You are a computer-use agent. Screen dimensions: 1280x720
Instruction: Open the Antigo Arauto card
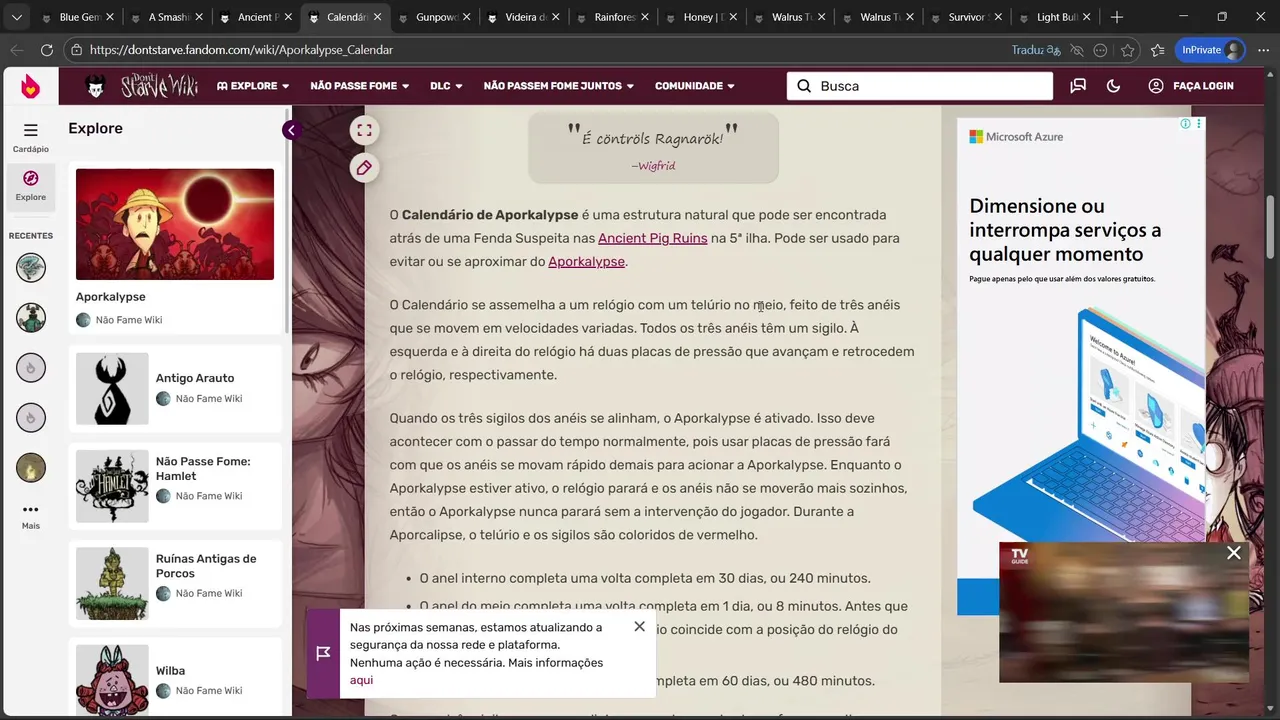click(x=176, y=388)
